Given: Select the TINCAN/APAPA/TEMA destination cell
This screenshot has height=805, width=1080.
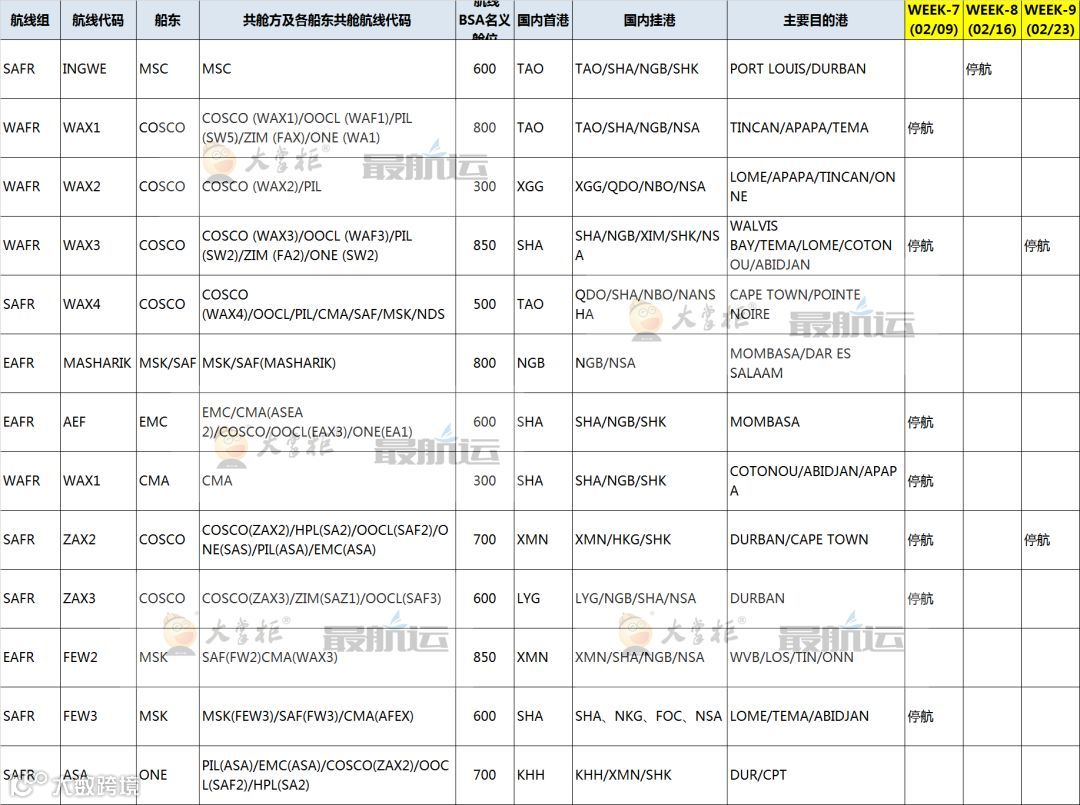Looking at the screenshot, I should 816,127.
